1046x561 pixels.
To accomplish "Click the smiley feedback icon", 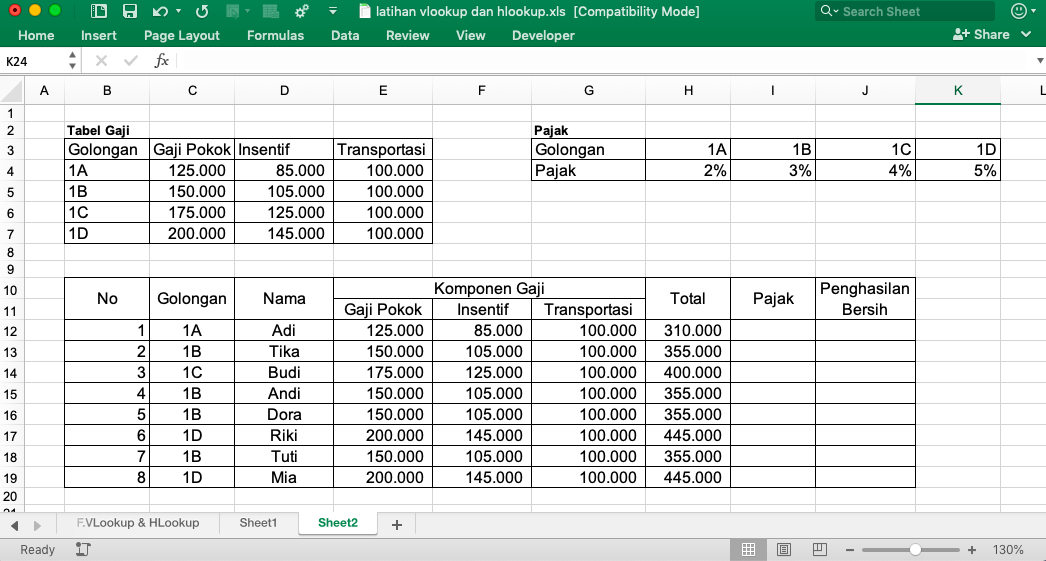I will pyautogui.click(x=1019, y=11).
